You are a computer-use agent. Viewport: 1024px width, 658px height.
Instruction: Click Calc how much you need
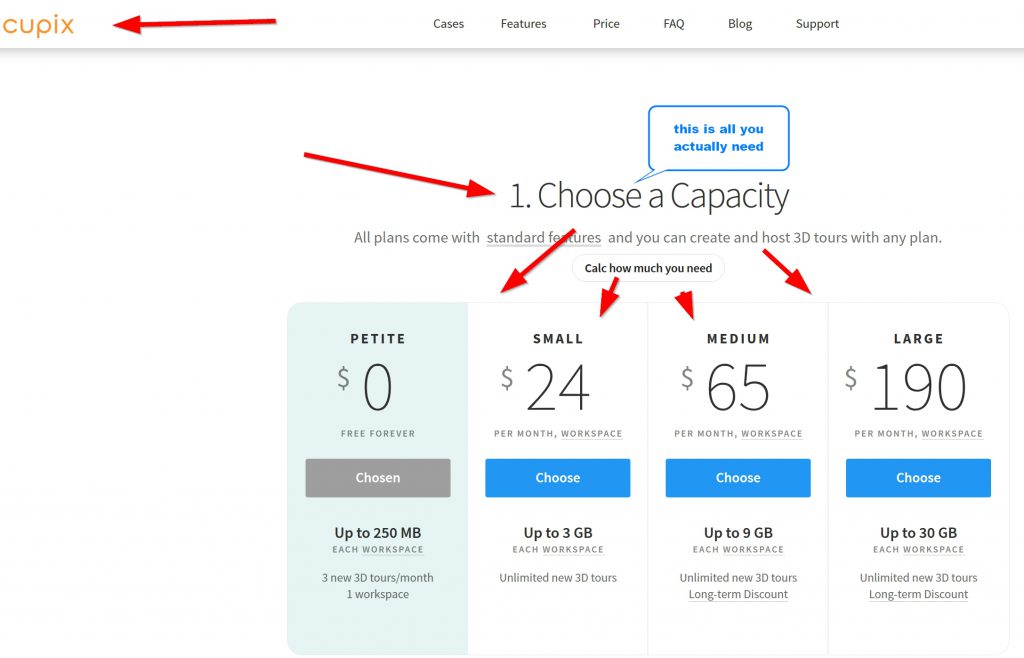tap(648, 268)
